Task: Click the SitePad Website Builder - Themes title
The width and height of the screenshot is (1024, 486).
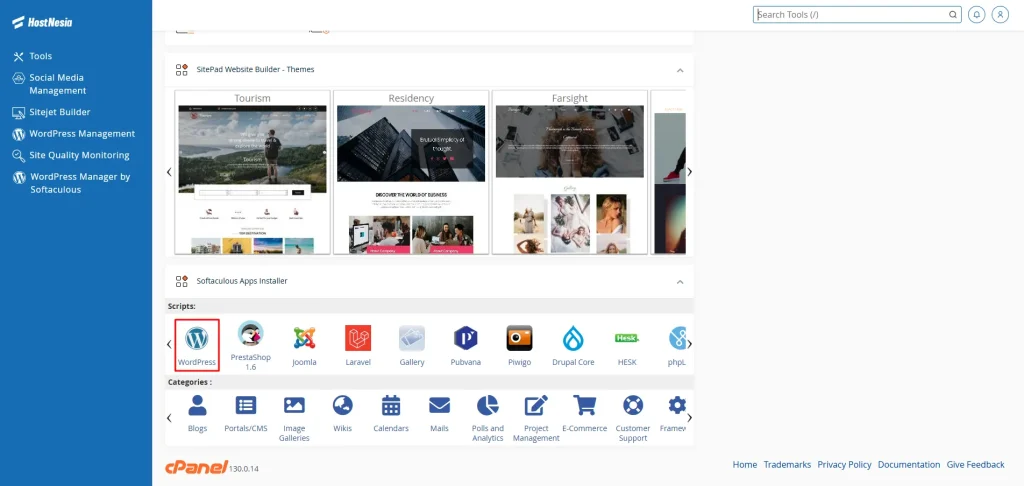Action: (x=255, y=69)
